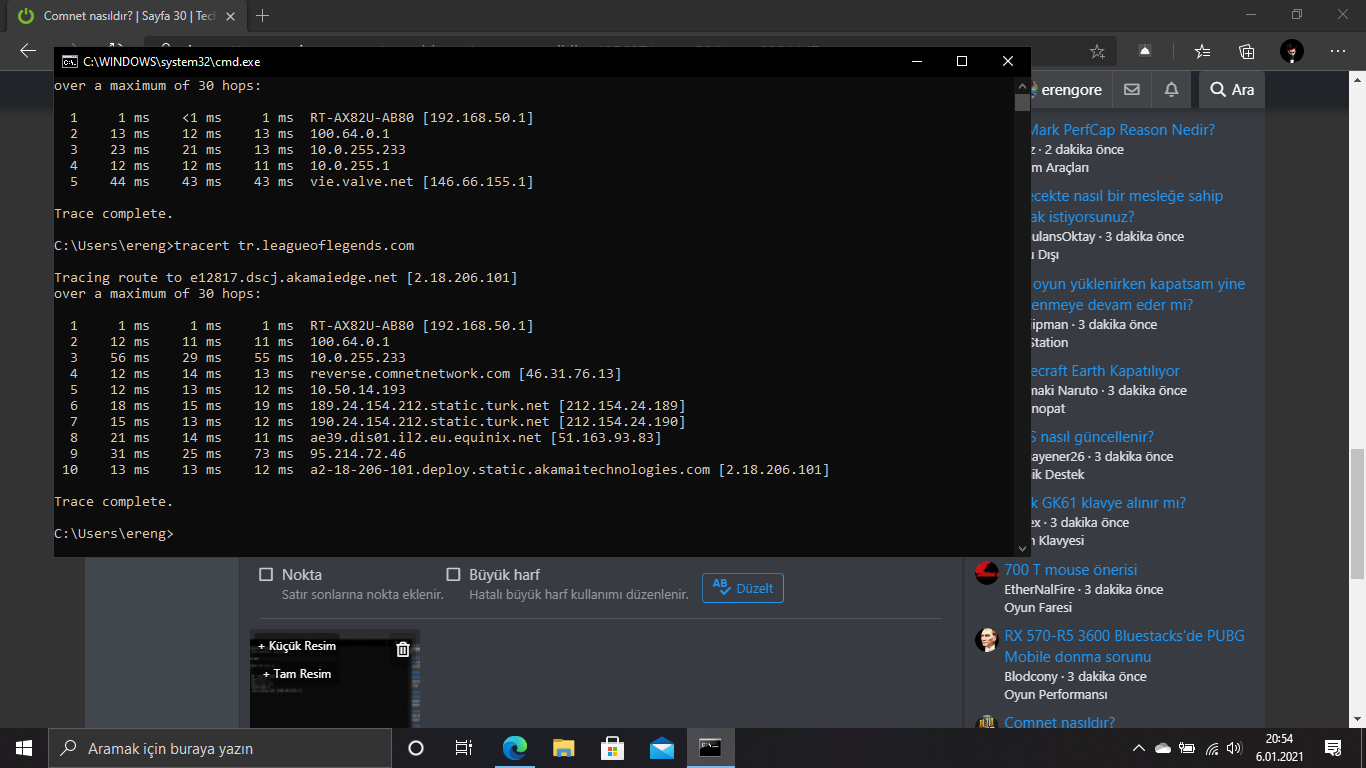Open the Edge Collections icon
This screenshot has height=768, width=1366.
1247,51
